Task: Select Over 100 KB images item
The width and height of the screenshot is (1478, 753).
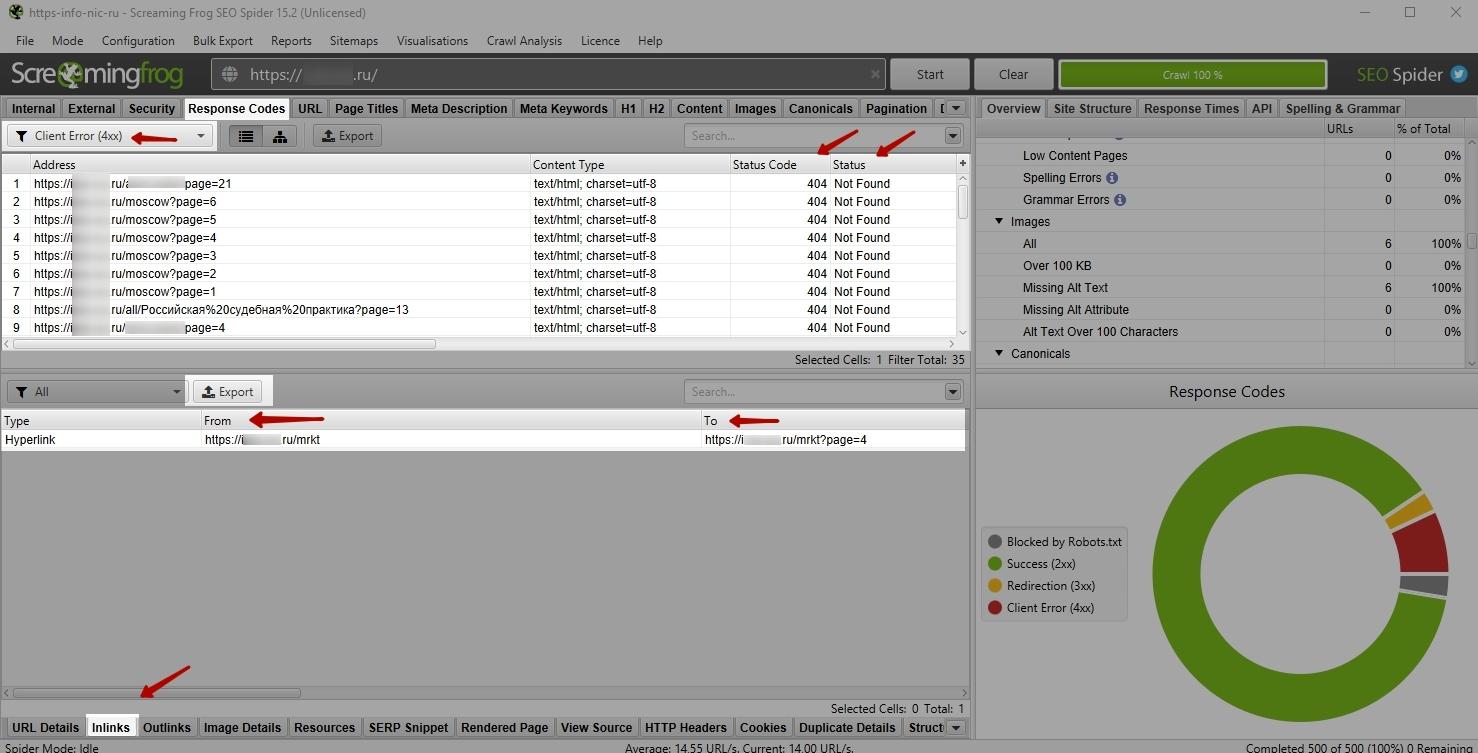Action: point(1057,266)
